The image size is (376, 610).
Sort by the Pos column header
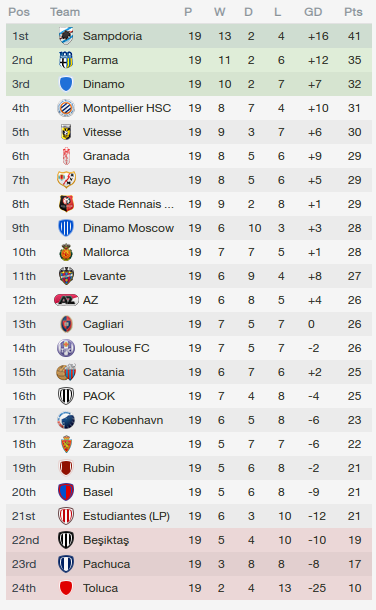click(x=19, y=12)
